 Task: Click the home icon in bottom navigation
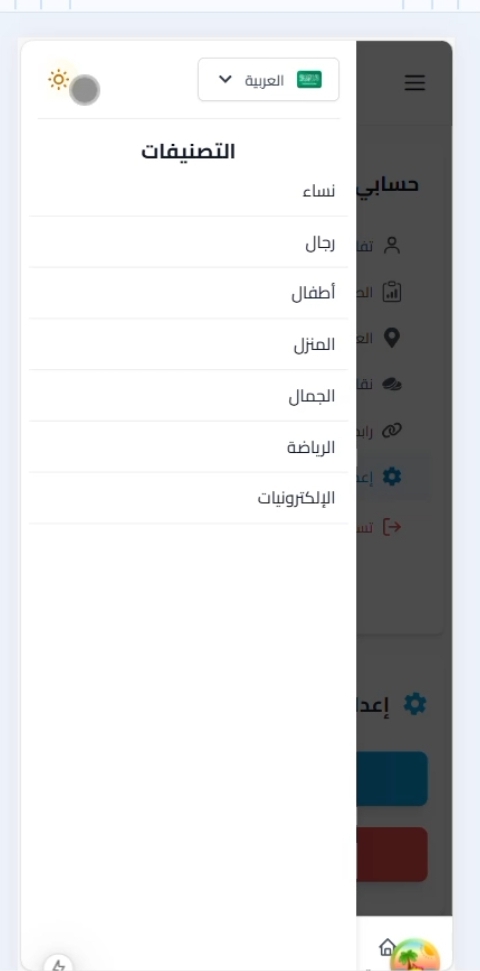click(x=387, y=947)
